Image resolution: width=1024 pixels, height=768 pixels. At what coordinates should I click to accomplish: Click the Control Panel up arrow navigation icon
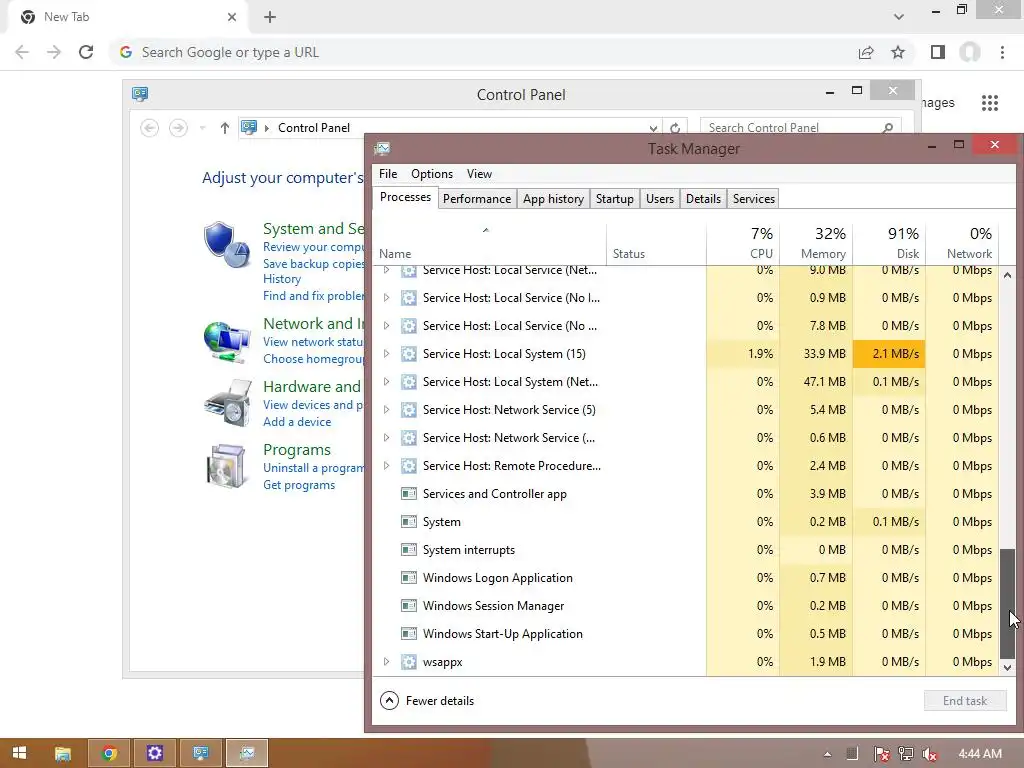pyautogui.click(x=225, y=128)
